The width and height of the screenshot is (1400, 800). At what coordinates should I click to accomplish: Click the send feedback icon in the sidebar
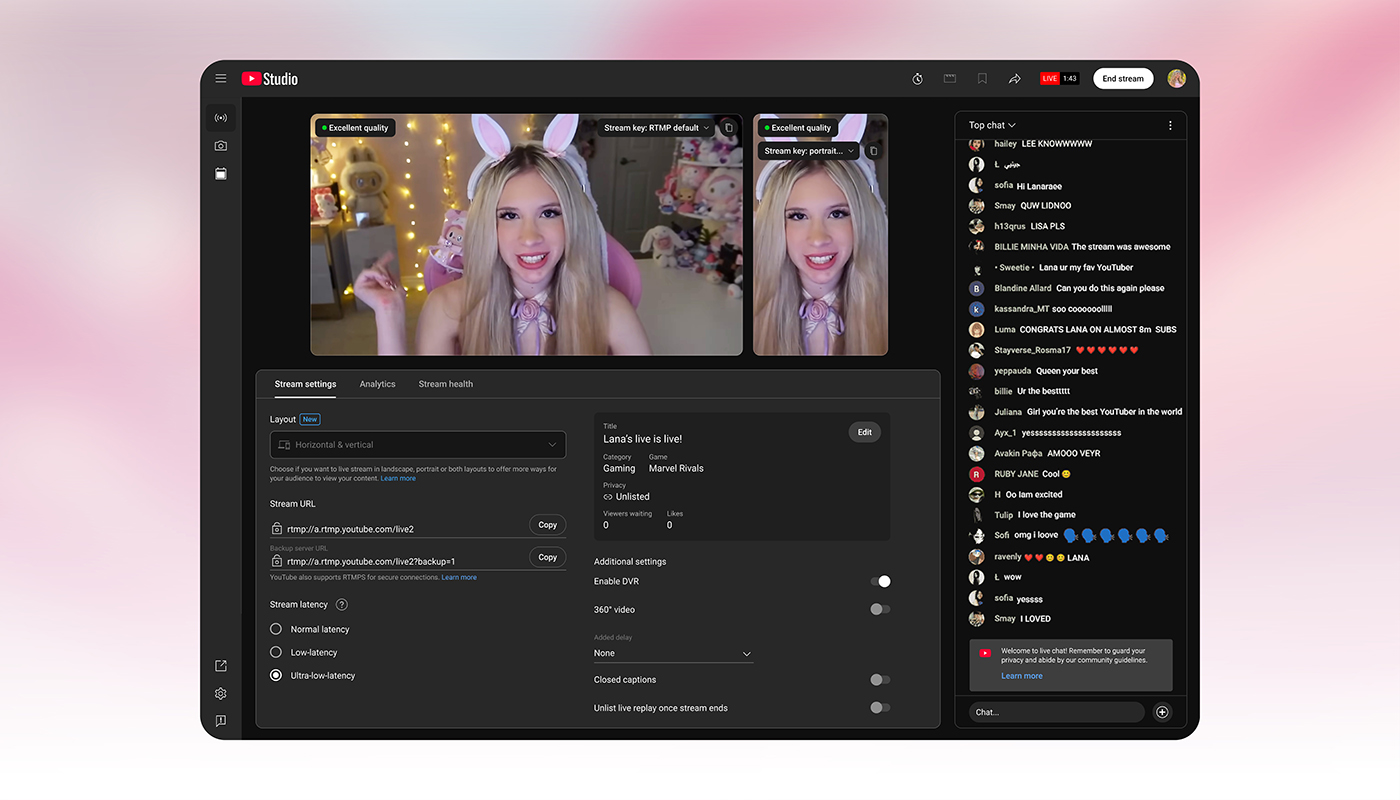tap(220, 720)
